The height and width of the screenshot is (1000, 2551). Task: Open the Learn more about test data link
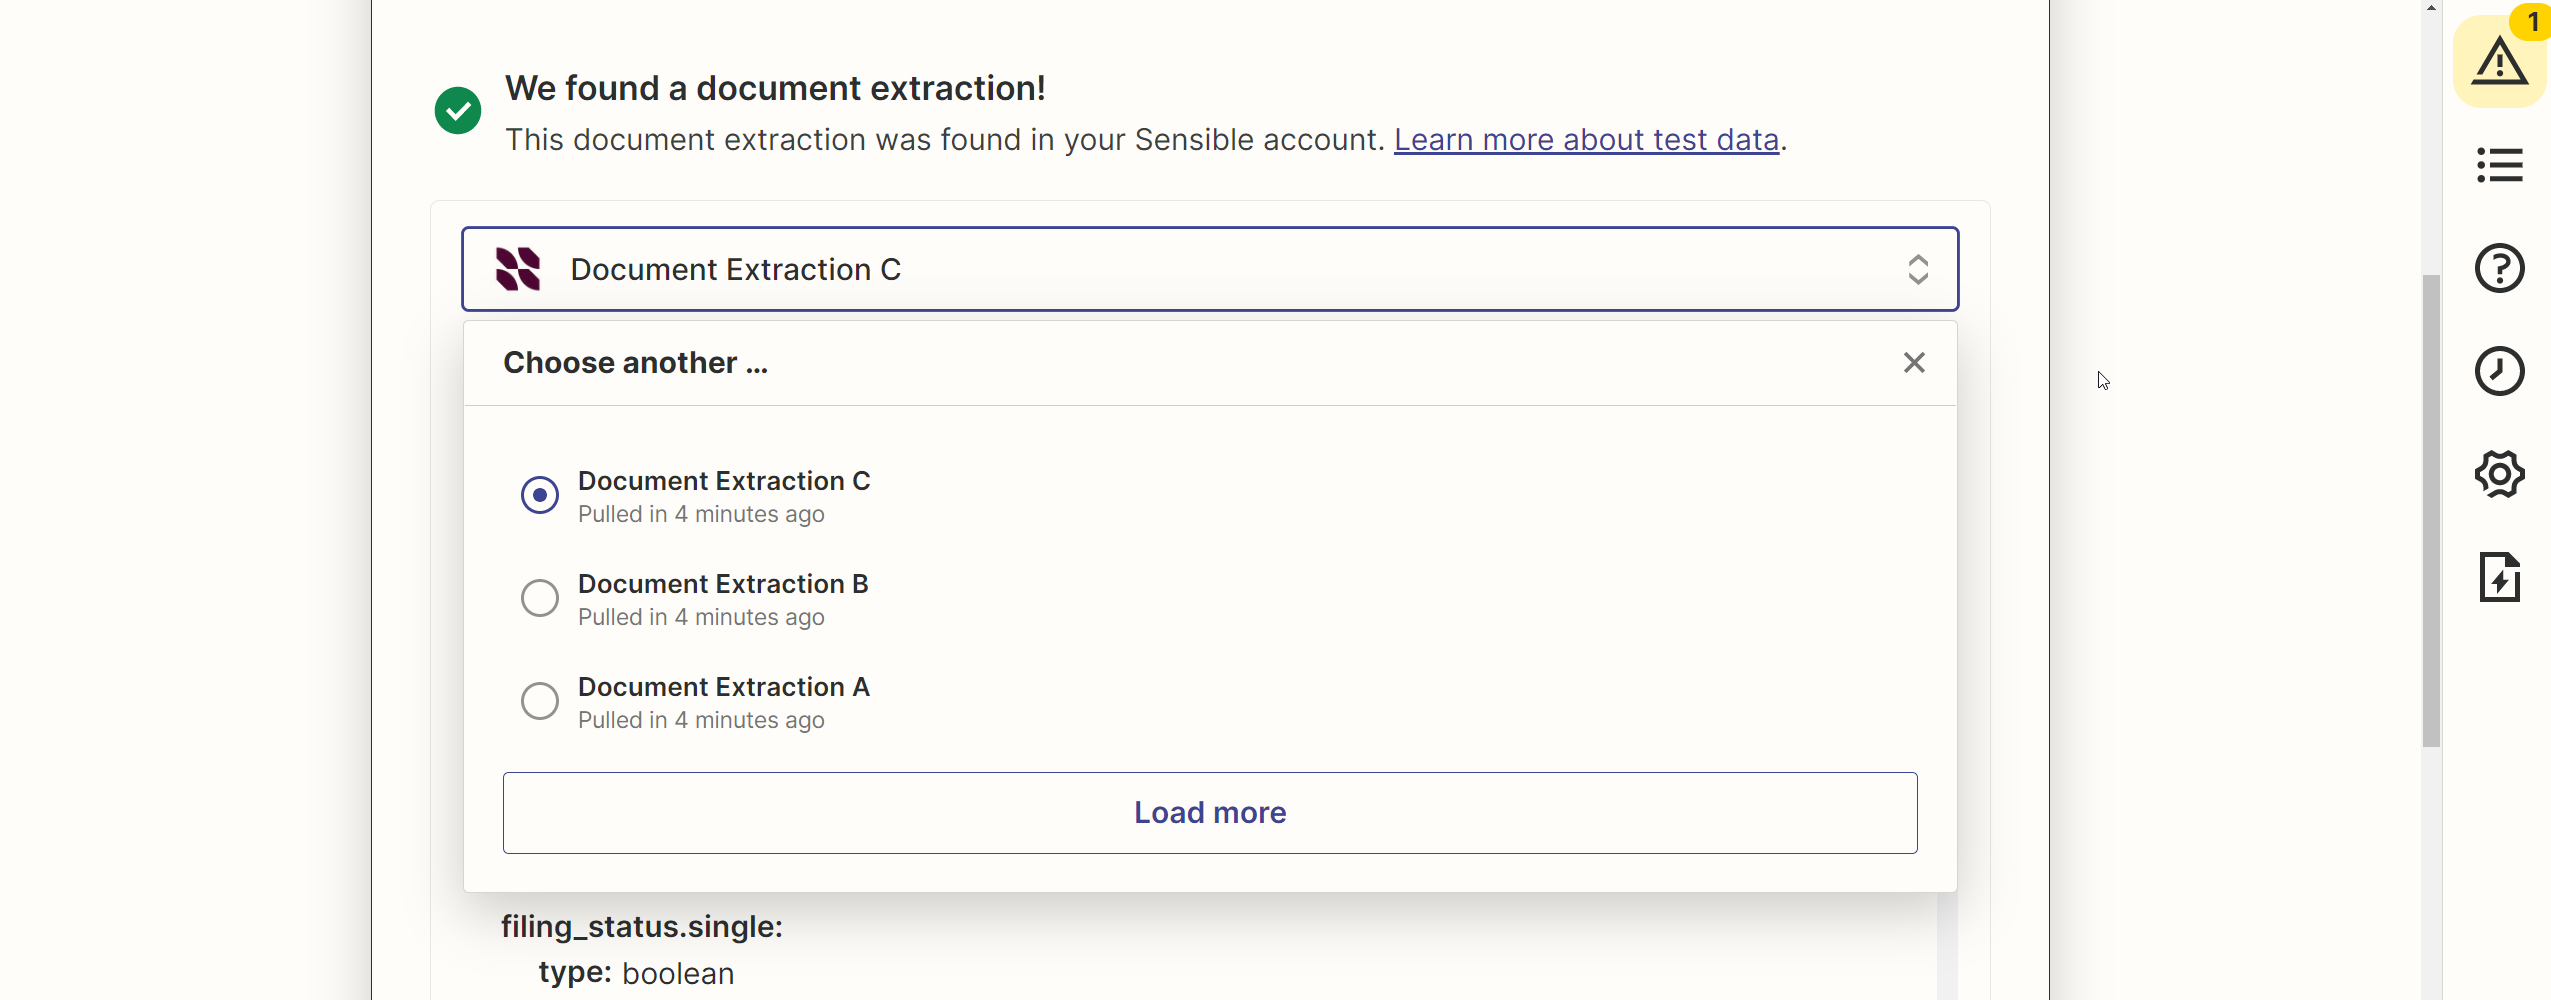point(1586,140)
